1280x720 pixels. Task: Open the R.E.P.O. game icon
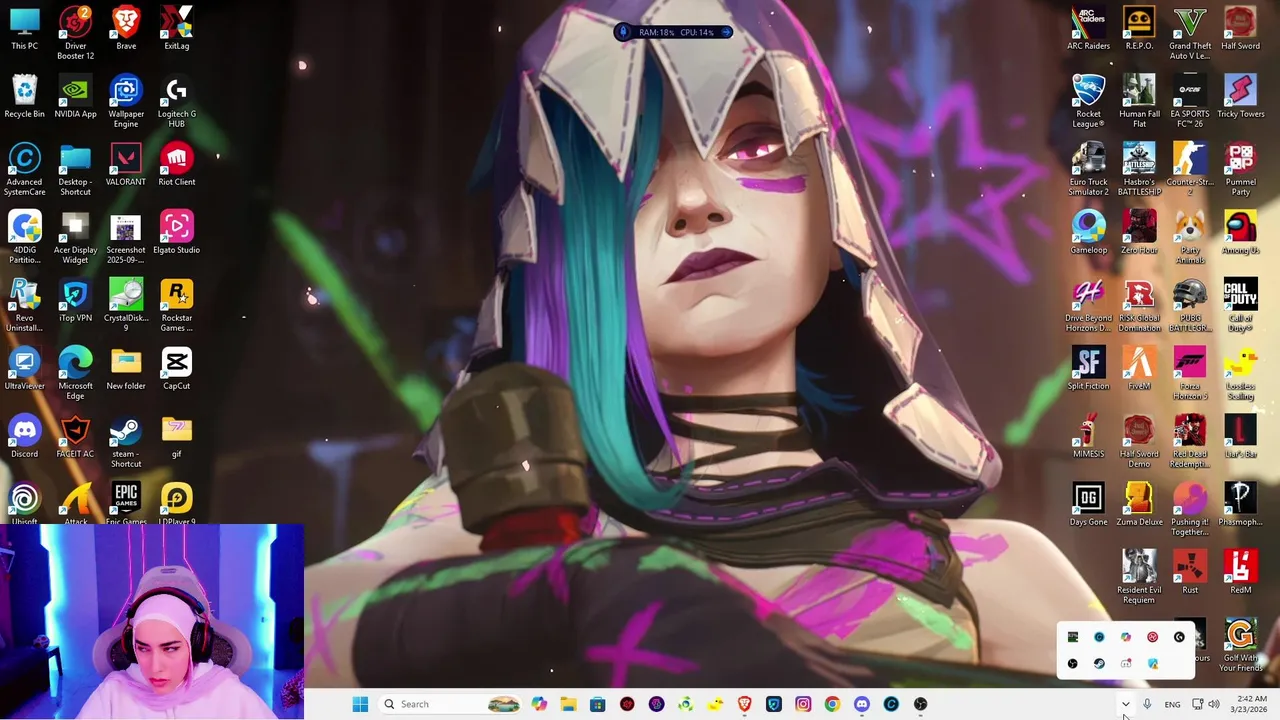click(x=1139, y=29)
